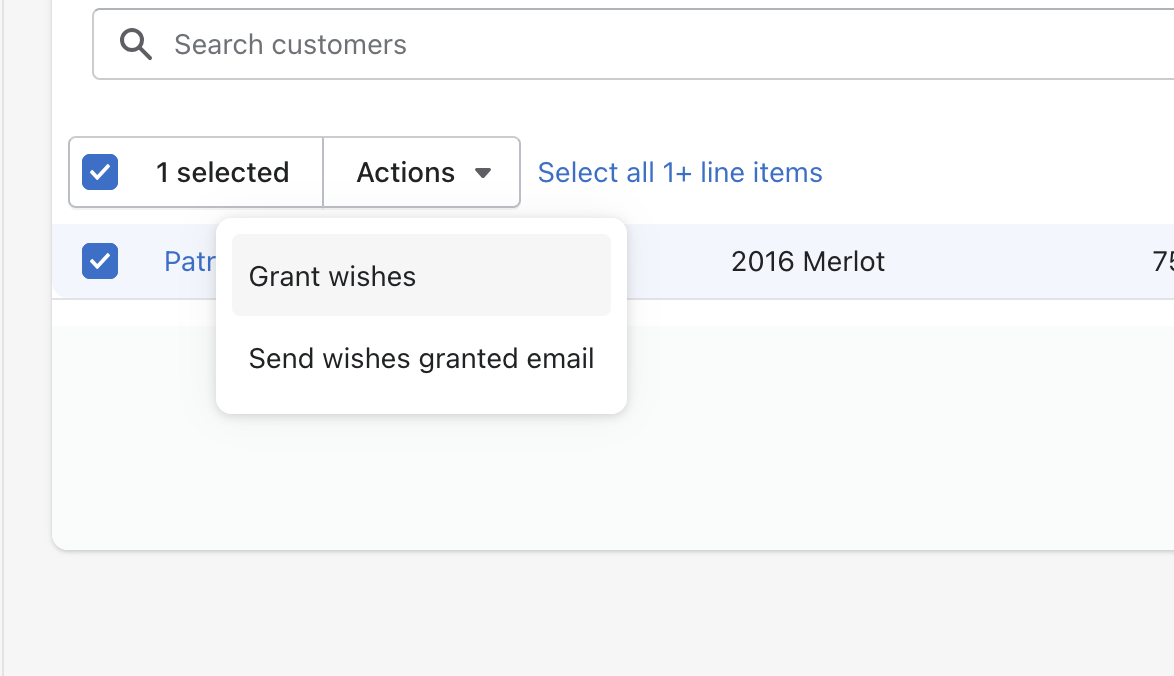Deselect the Patr… row checkbox
The height and width of the screenshot is (676, 1174).
point(100,261)
